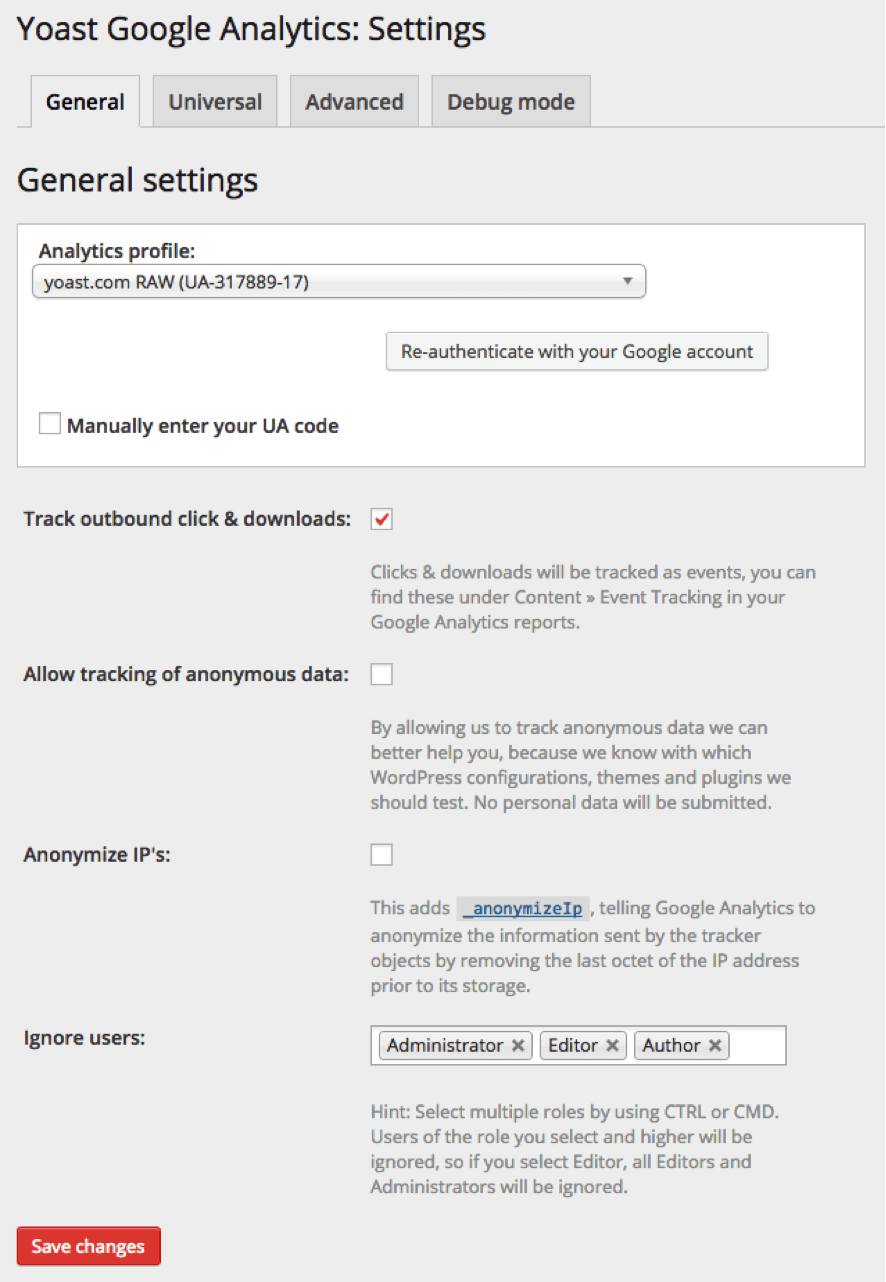Select the yoast.com RAW profile combo box
The height and width of the screenshot is (1282, 886).
point(330,282)
